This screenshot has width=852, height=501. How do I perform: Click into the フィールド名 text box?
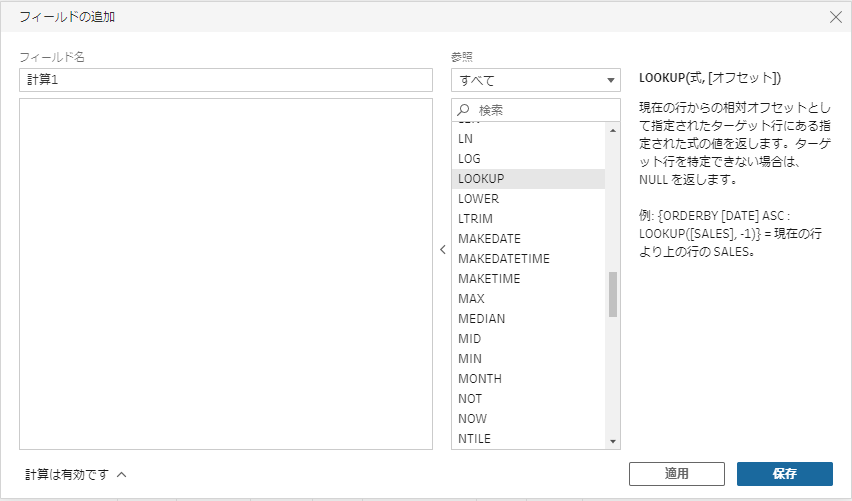[x=226, y=80]
